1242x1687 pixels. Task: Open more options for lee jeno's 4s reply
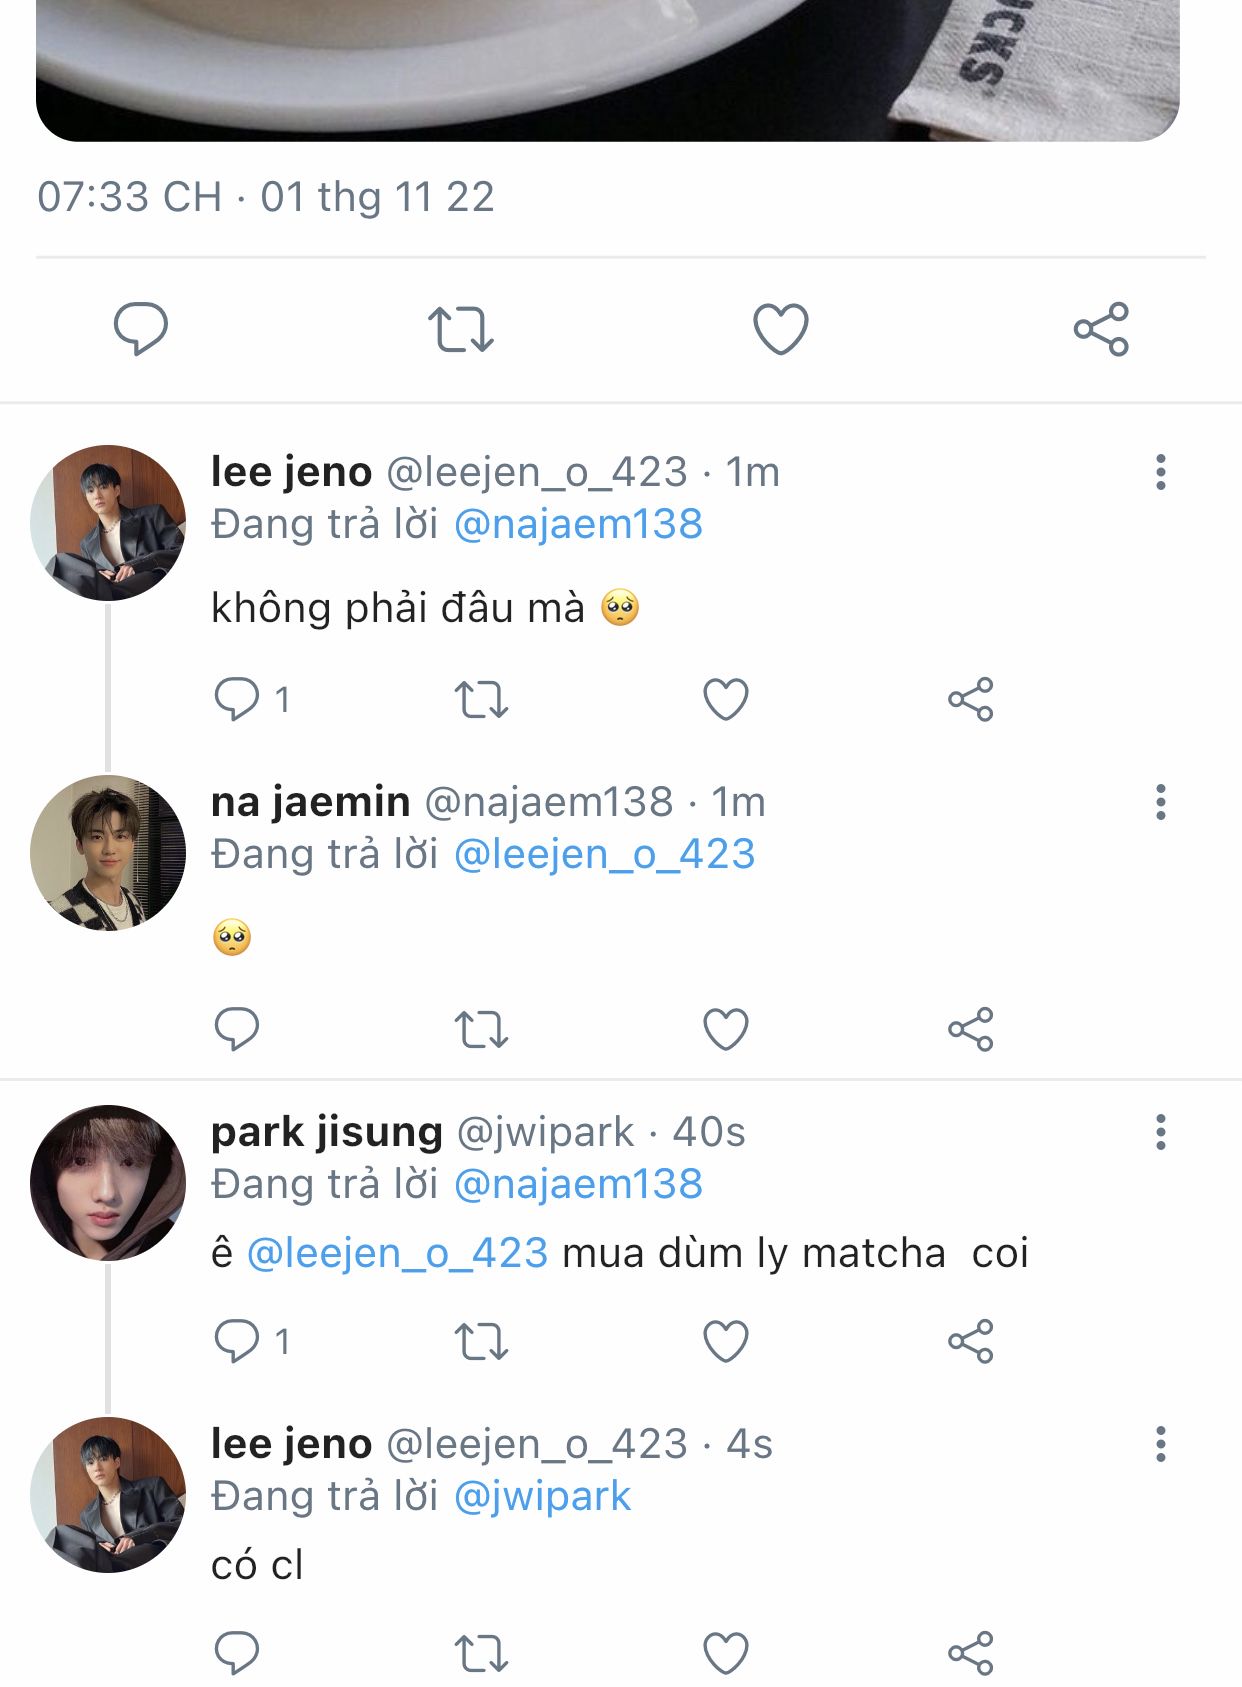click(x=1160, y=1444)
